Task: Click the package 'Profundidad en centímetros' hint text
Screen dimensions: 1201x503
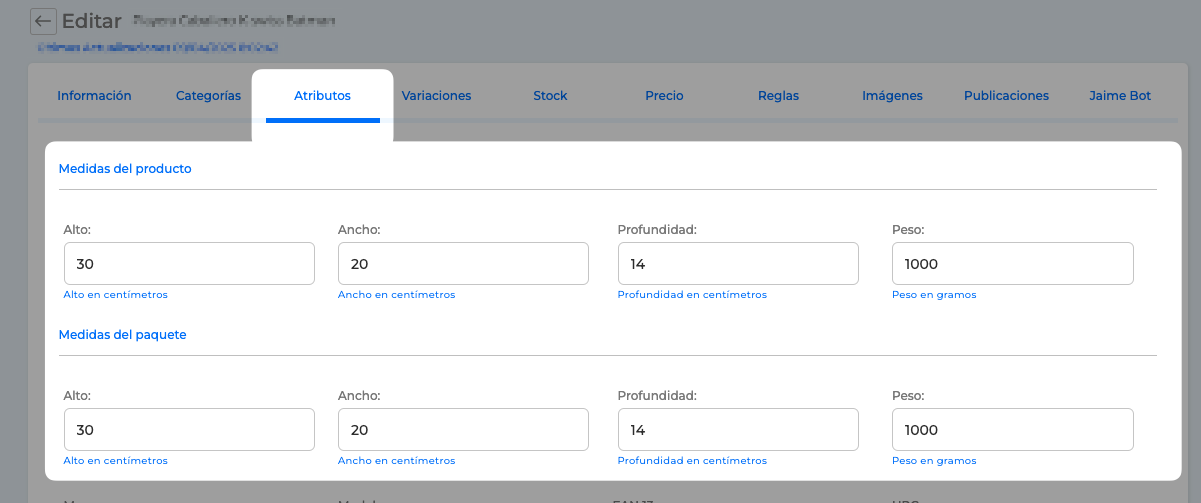Action: tap(692, 461)
